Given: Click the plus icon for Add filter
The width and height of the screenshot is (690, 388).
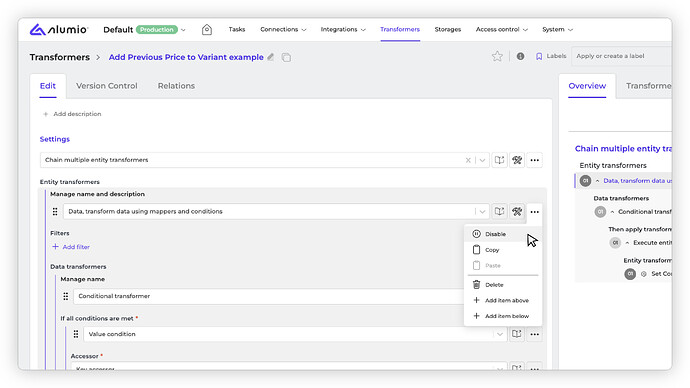Looking at the screenshot, I should (55, 247).
